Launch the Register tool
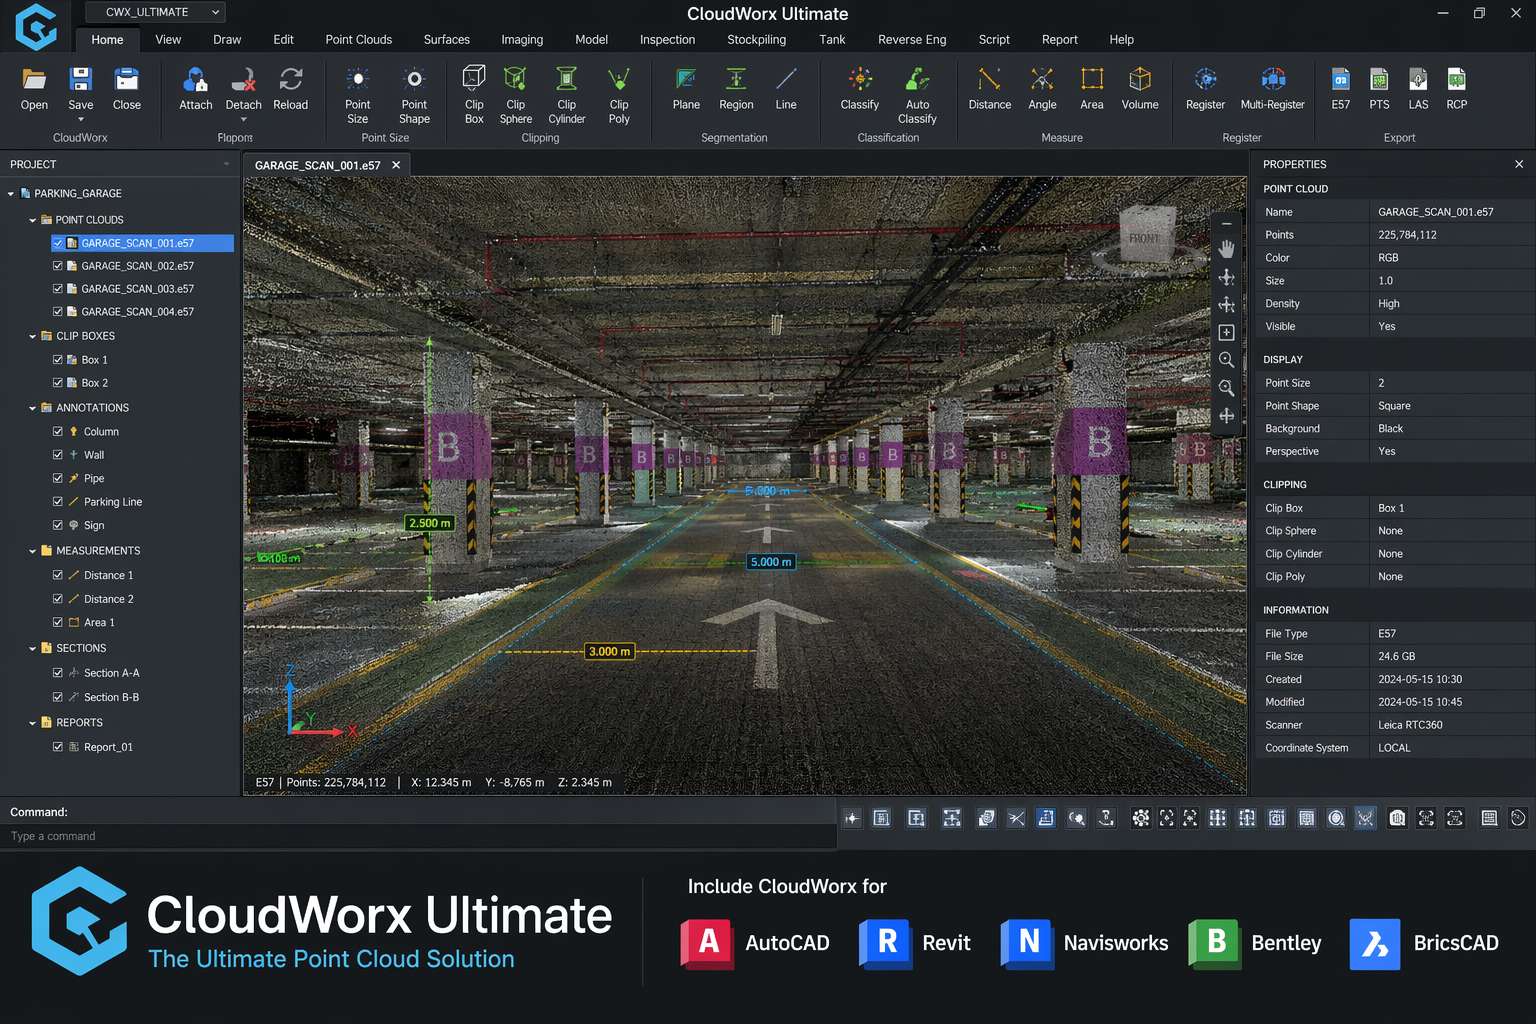This screenshot has width=1536, height=1024. (x=1205, y=89)
